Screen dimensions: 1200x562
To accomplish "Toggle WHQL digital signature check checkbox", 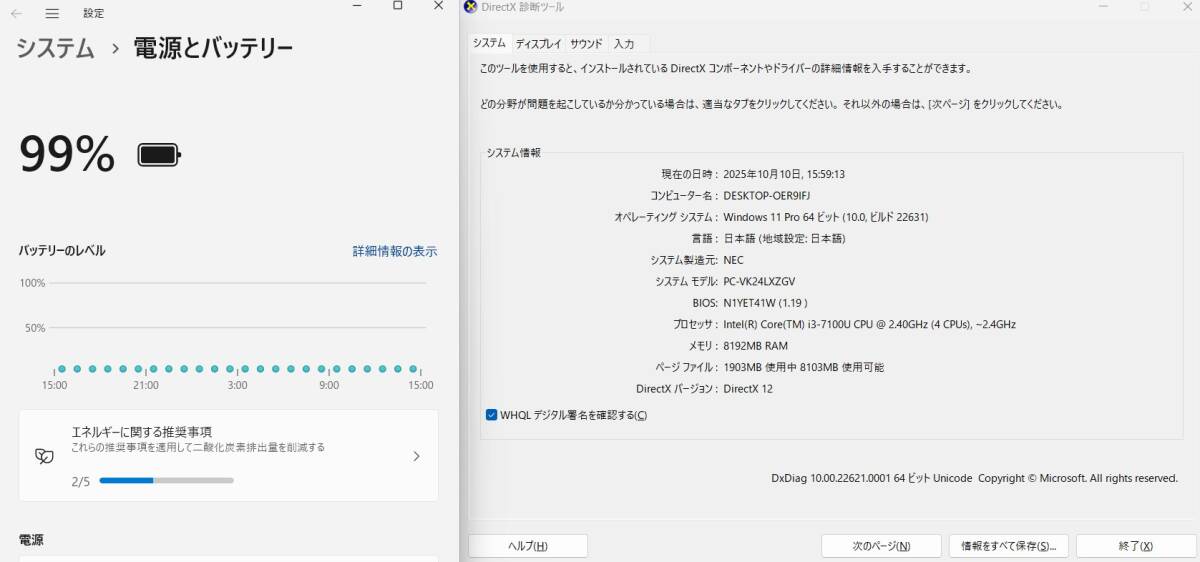I will 491,415.
